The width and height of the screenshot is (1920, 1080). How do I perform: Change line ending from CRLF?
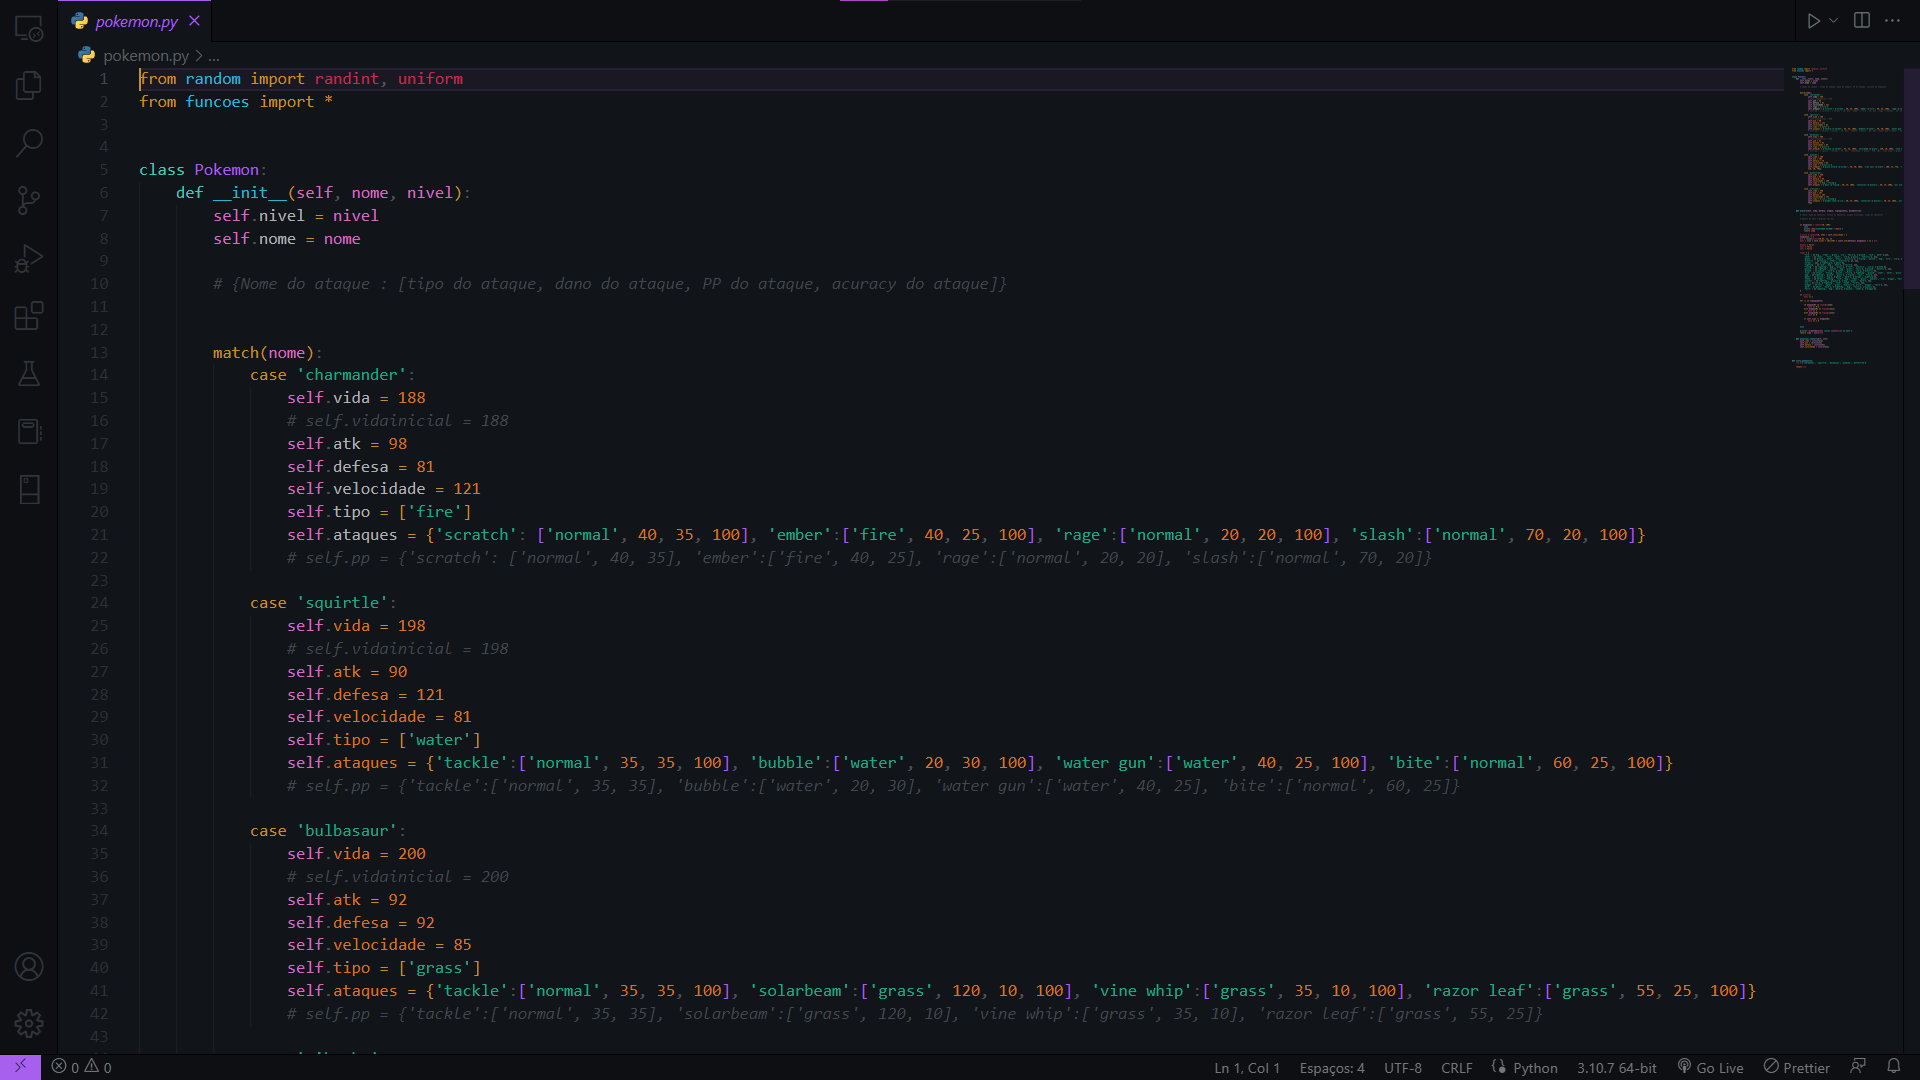[1457, 1067]
